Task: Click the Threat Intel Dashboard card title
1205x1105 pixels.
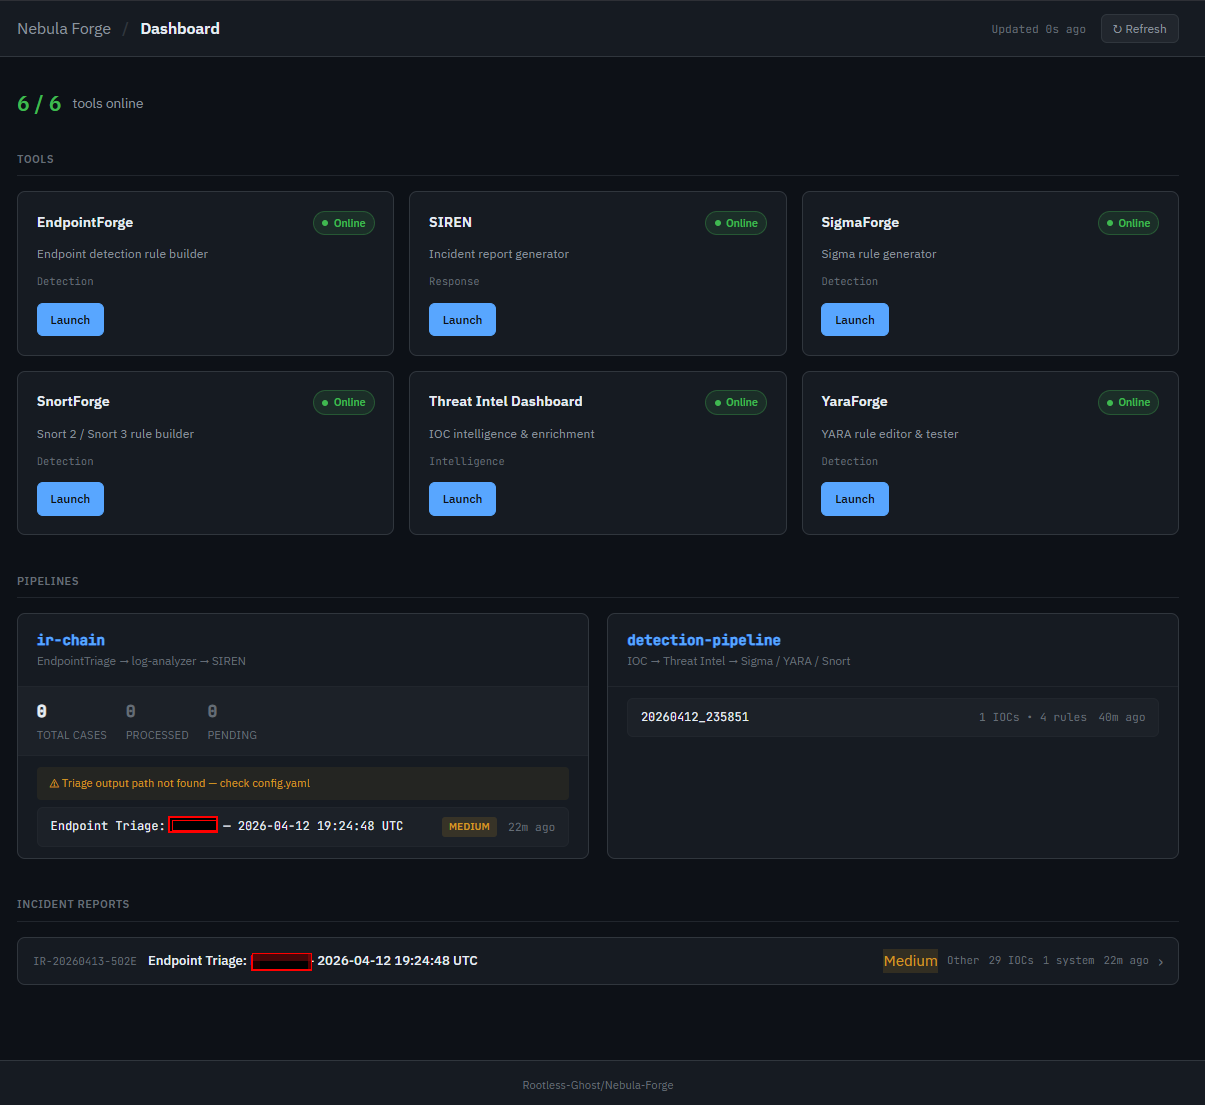Action: tap(506, 401)
